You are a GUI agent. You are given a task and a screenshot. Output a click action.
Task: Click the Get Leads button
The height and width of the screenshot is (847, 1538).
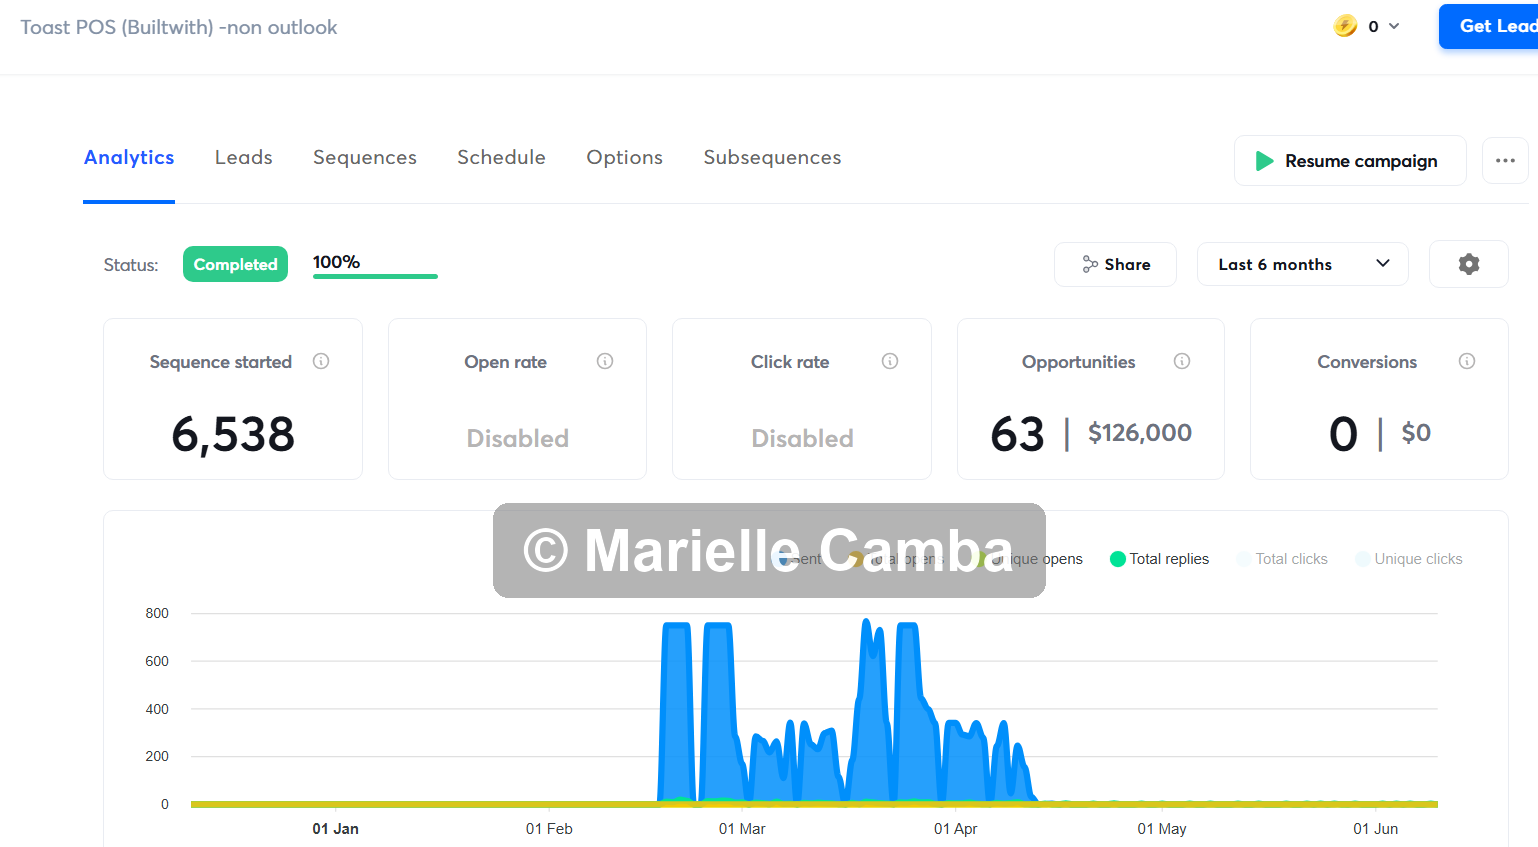pos(1490,26)
